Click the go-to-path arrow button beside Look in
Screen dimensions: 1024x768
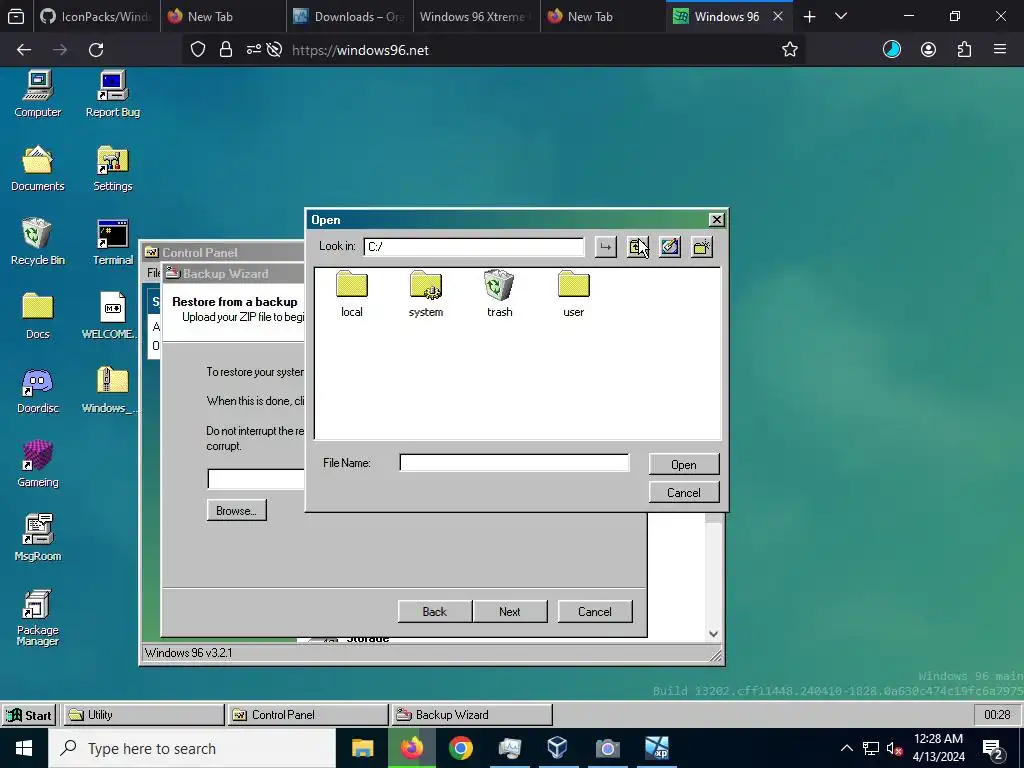(606, 247)
